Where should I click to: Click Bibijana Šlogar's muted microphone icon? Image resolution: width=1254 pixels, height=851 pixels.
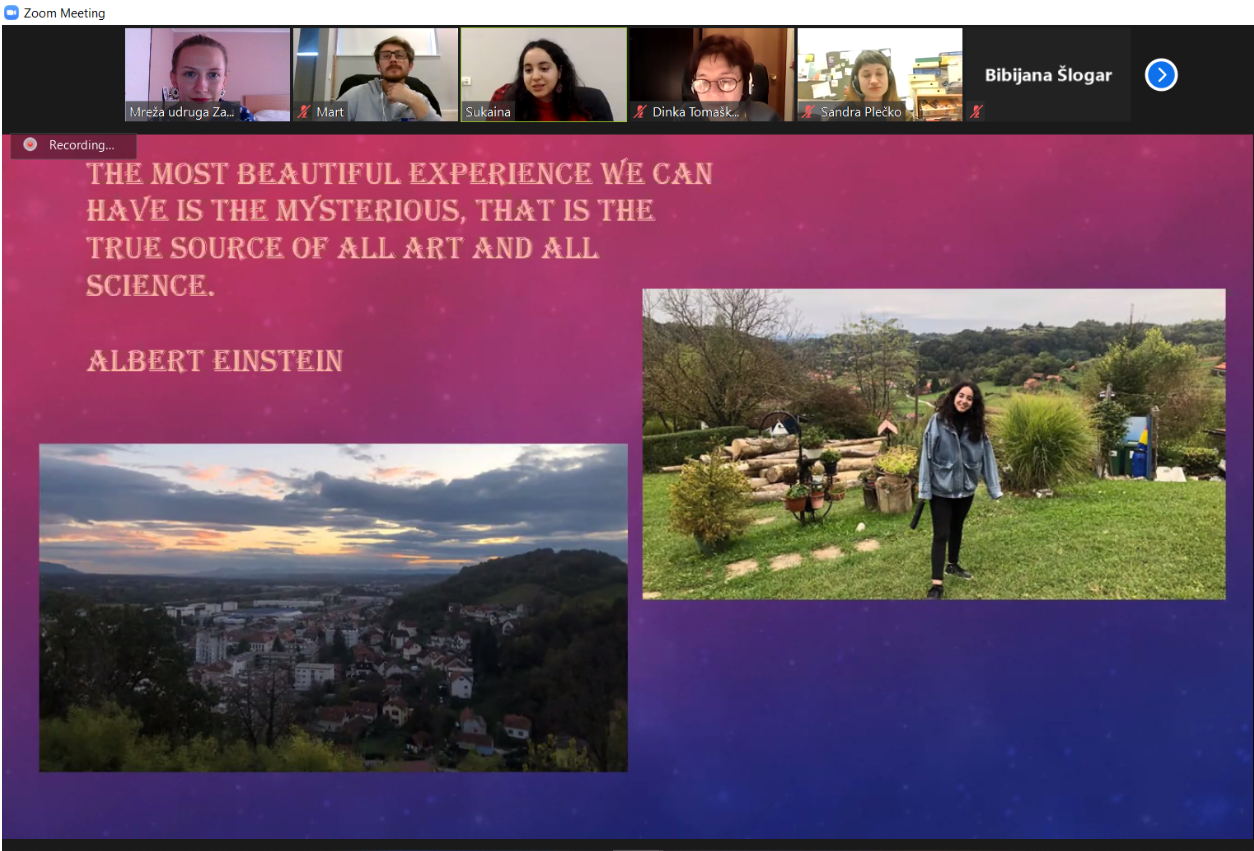click(976, 112)
